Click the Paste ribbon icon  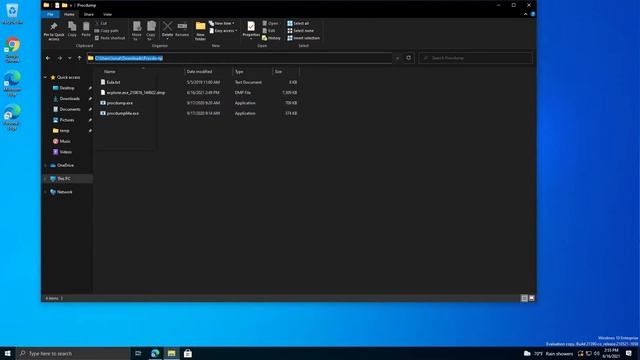coord(86,27)
